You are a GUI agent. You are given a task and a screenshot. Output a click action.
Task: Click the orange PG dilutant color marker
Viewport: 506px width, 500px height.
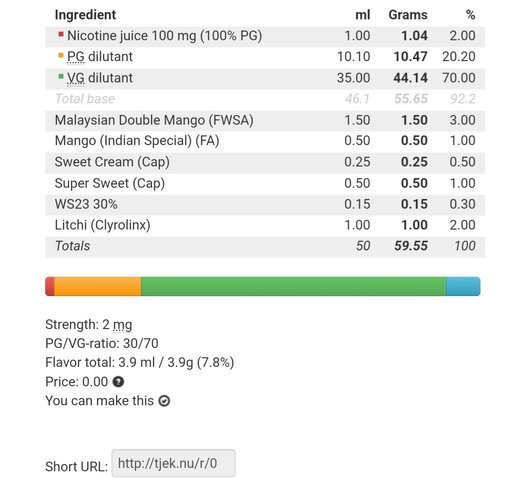pyautogui.click(x=61, y=55)
